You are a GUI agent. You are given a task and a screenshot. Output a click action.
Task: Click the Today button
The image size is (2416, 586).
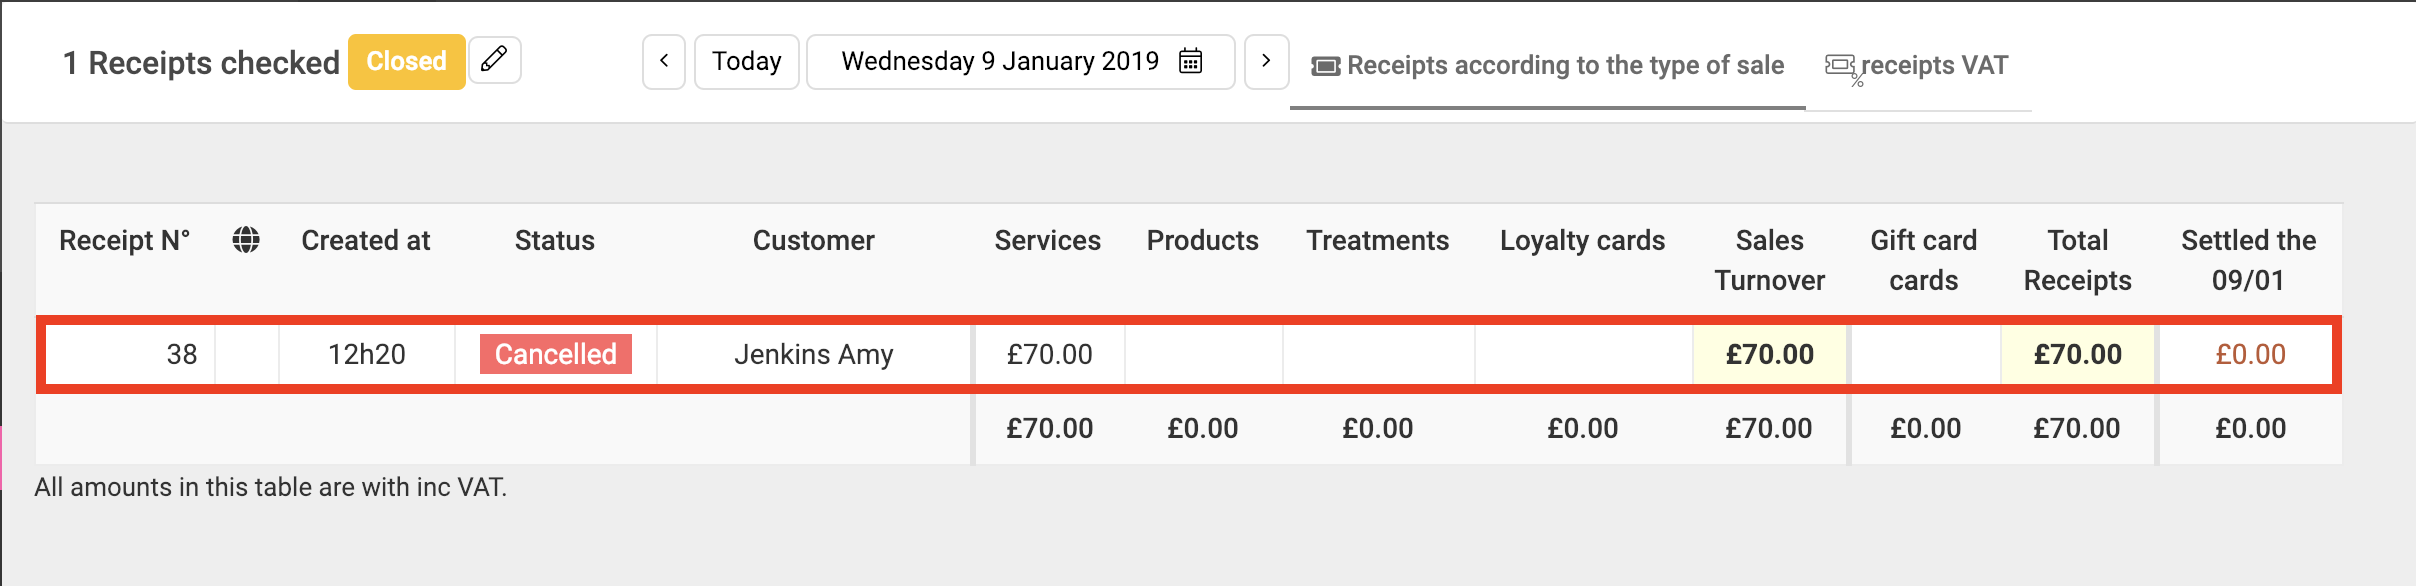click(747, 61)
